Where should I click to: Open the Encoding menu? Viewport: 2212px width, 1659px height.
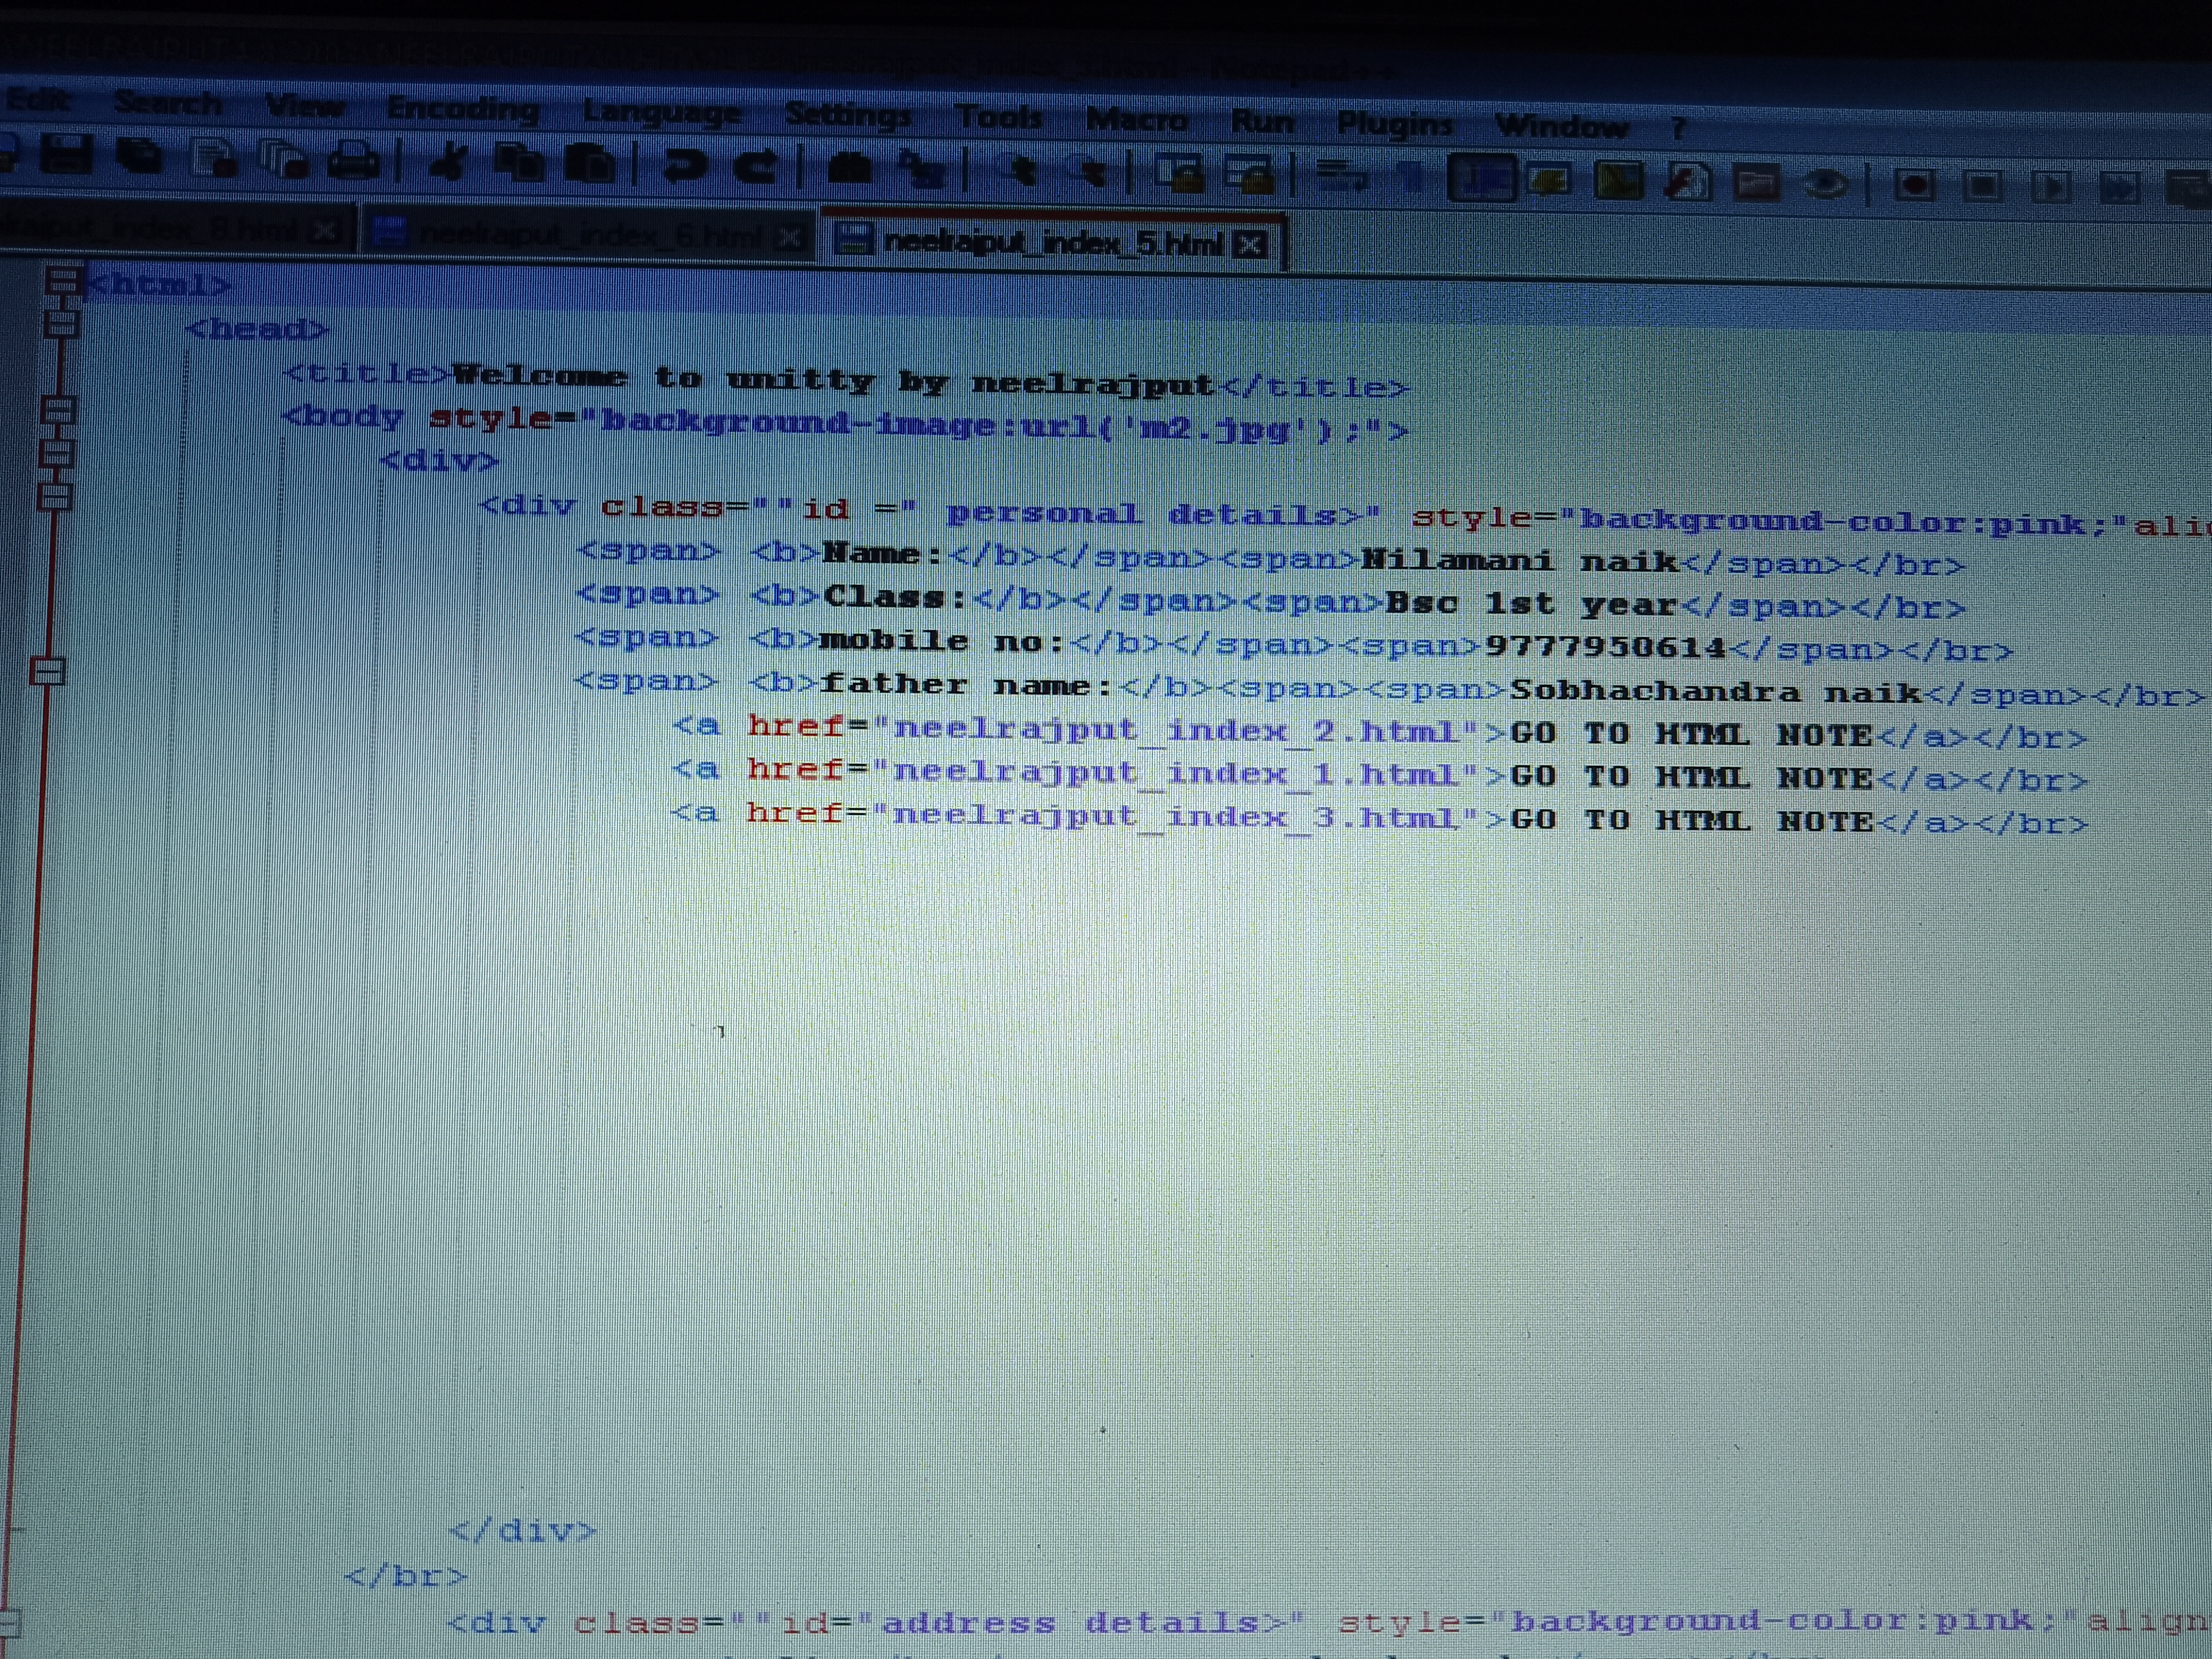tap(462, 109)
